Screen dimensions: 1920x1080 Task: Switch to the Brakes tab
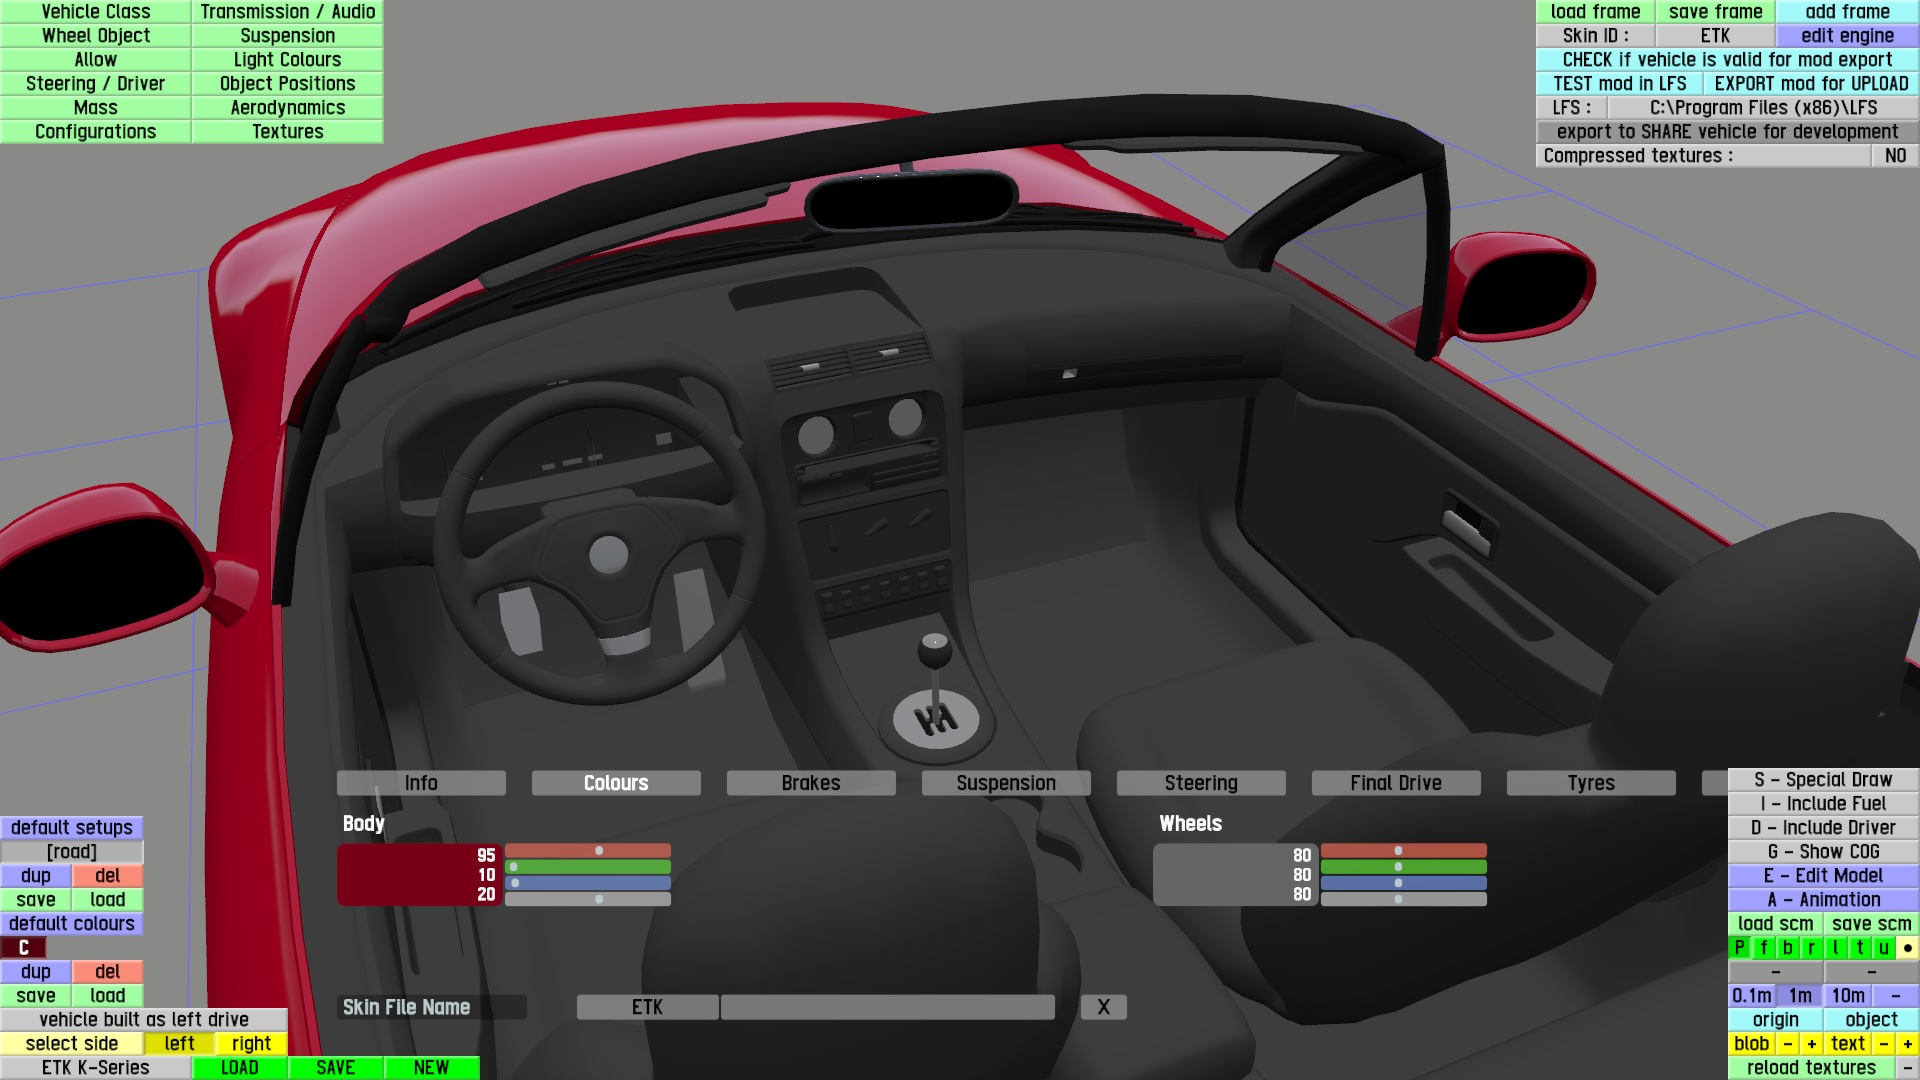click(810, 783)
